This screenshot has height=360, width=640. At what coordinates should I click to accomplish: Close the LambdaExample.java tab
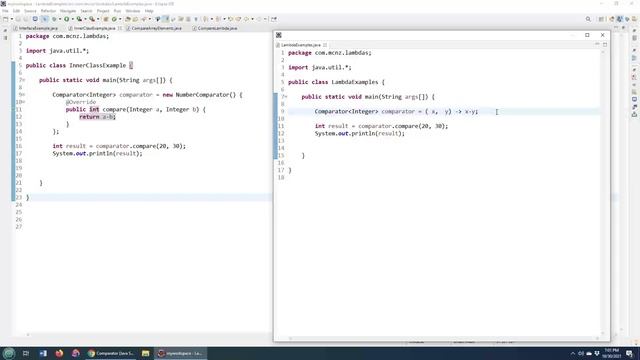point(325,45)
